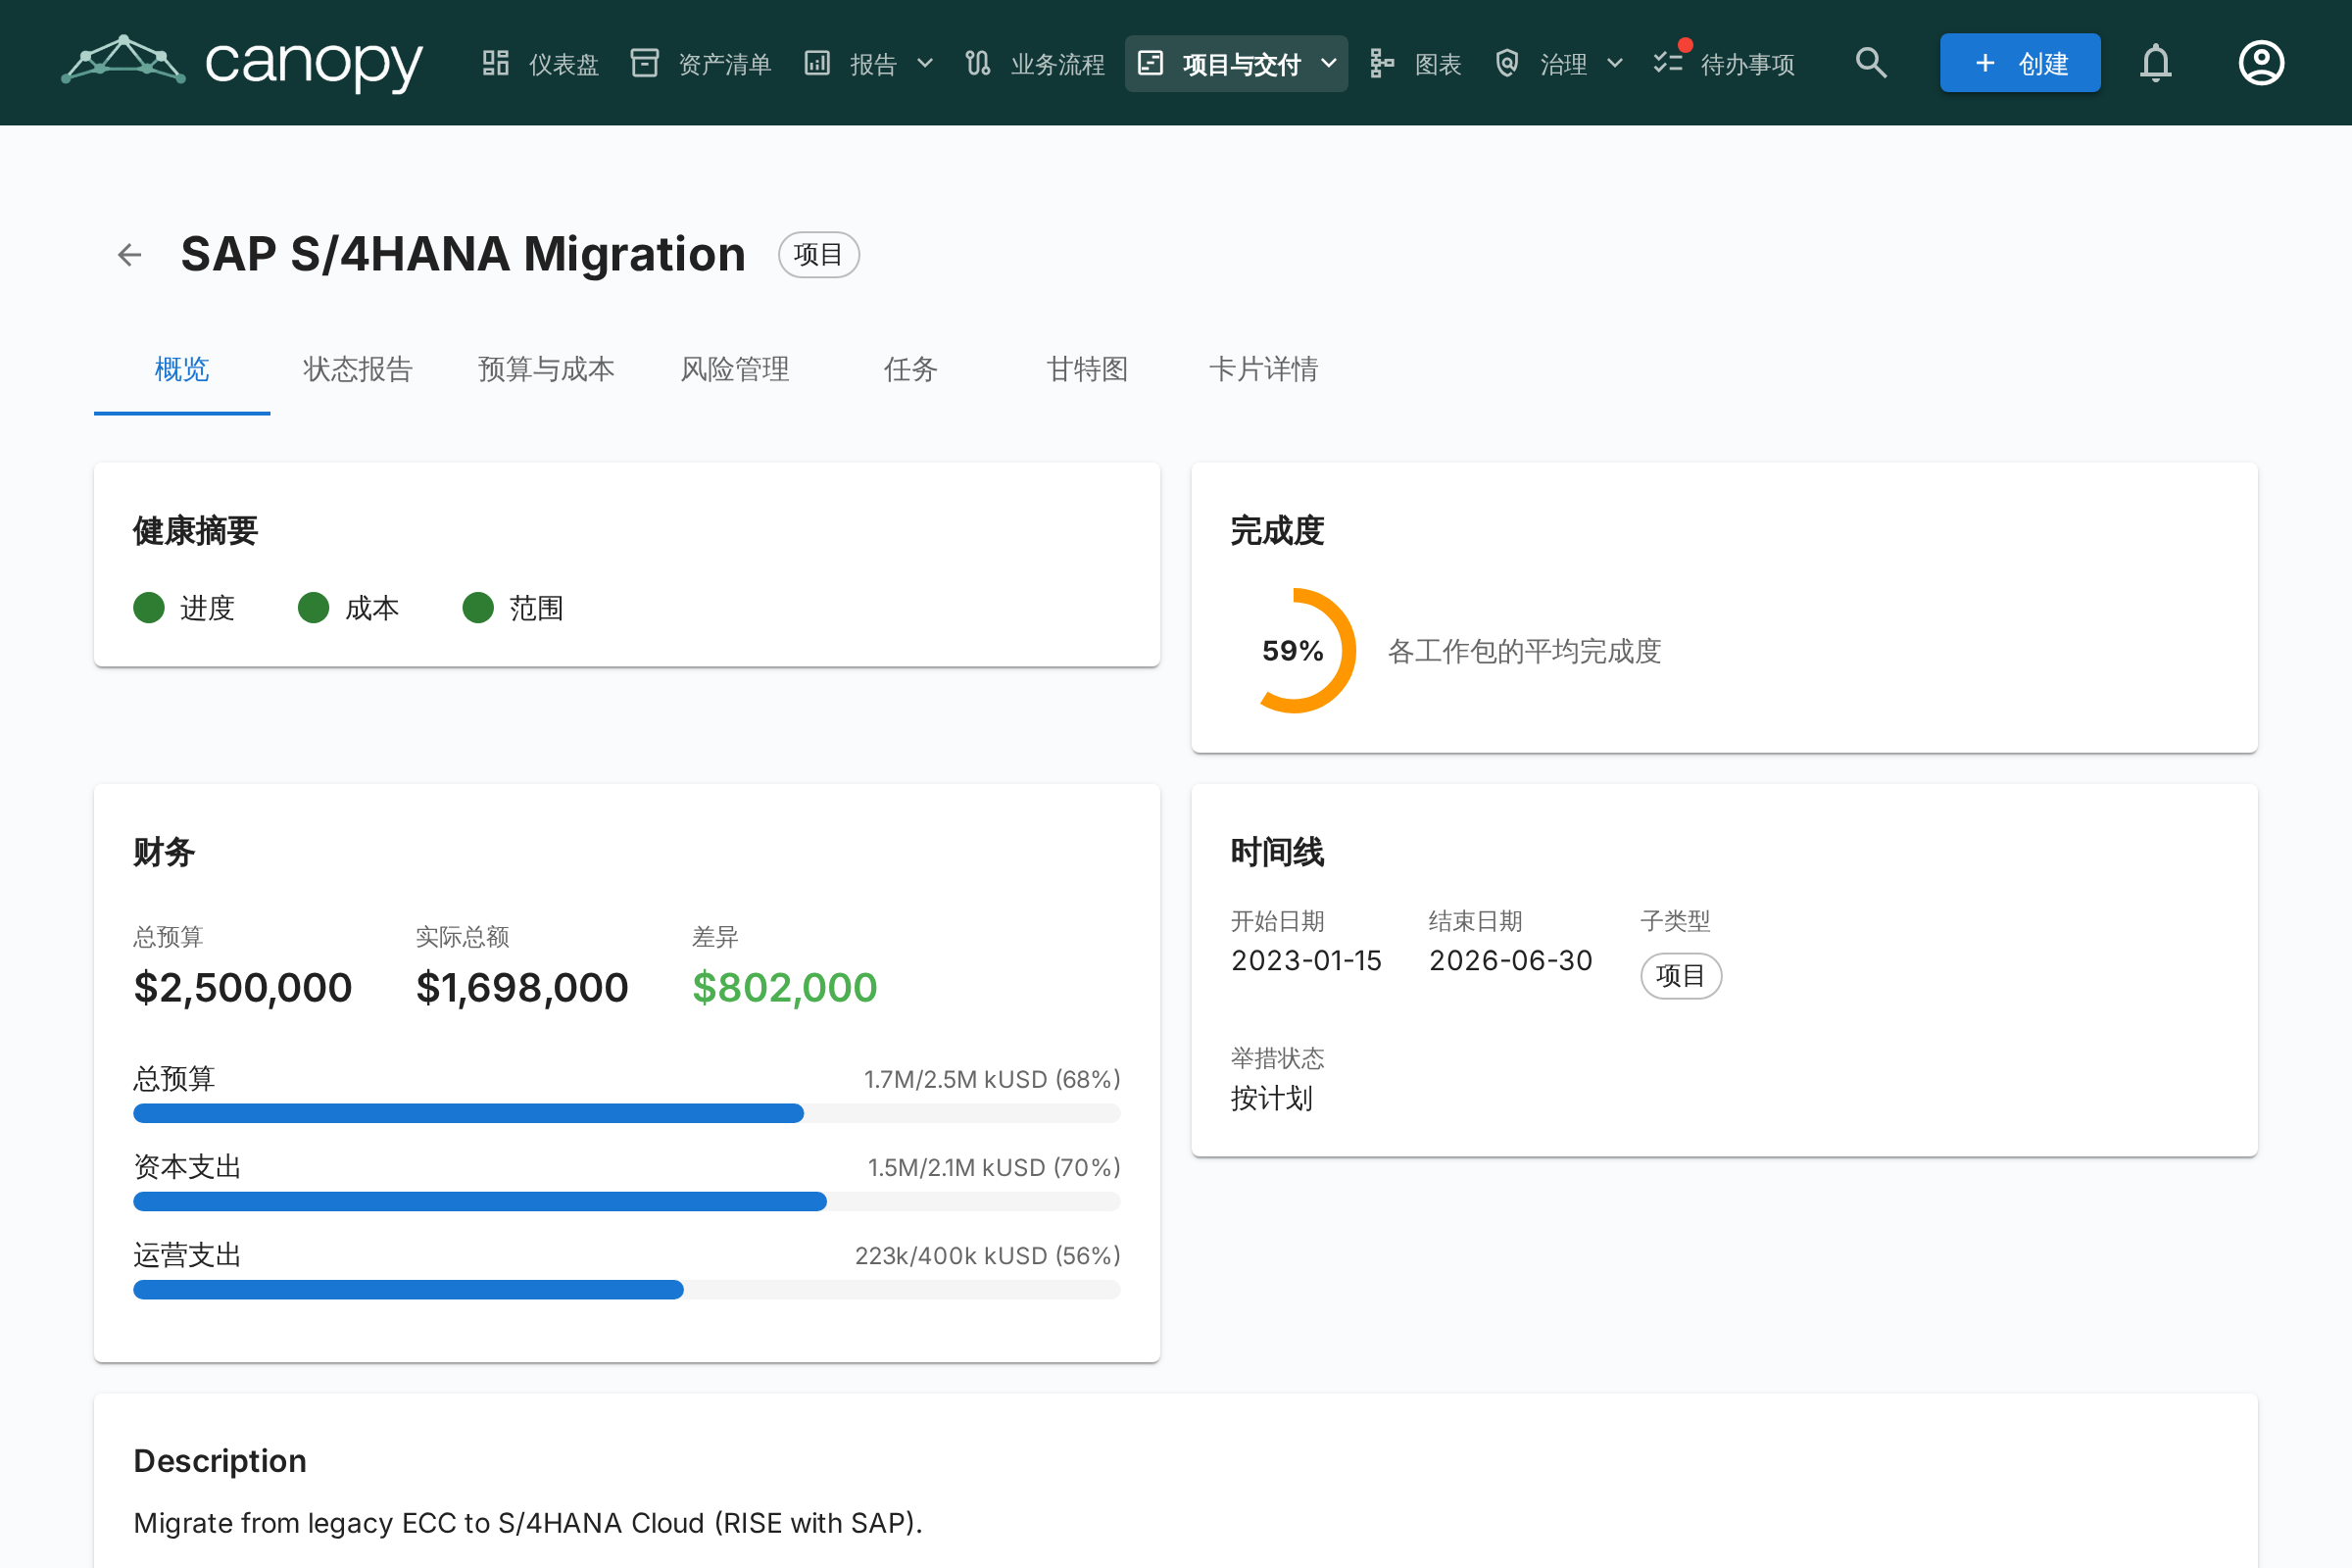Switch to the 风险管理 tab
This screenshot has height=1568, width=2352.
[735, 370]
